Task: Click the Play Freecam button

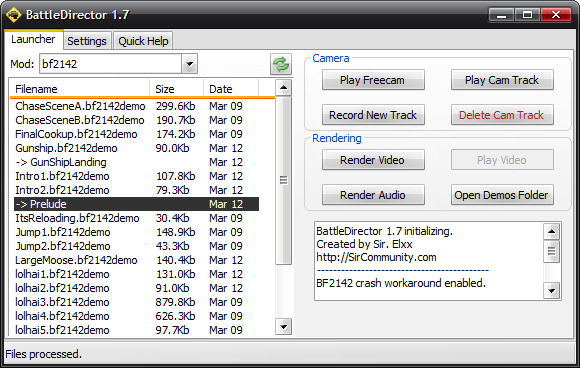Action: [x=373, y=80]
